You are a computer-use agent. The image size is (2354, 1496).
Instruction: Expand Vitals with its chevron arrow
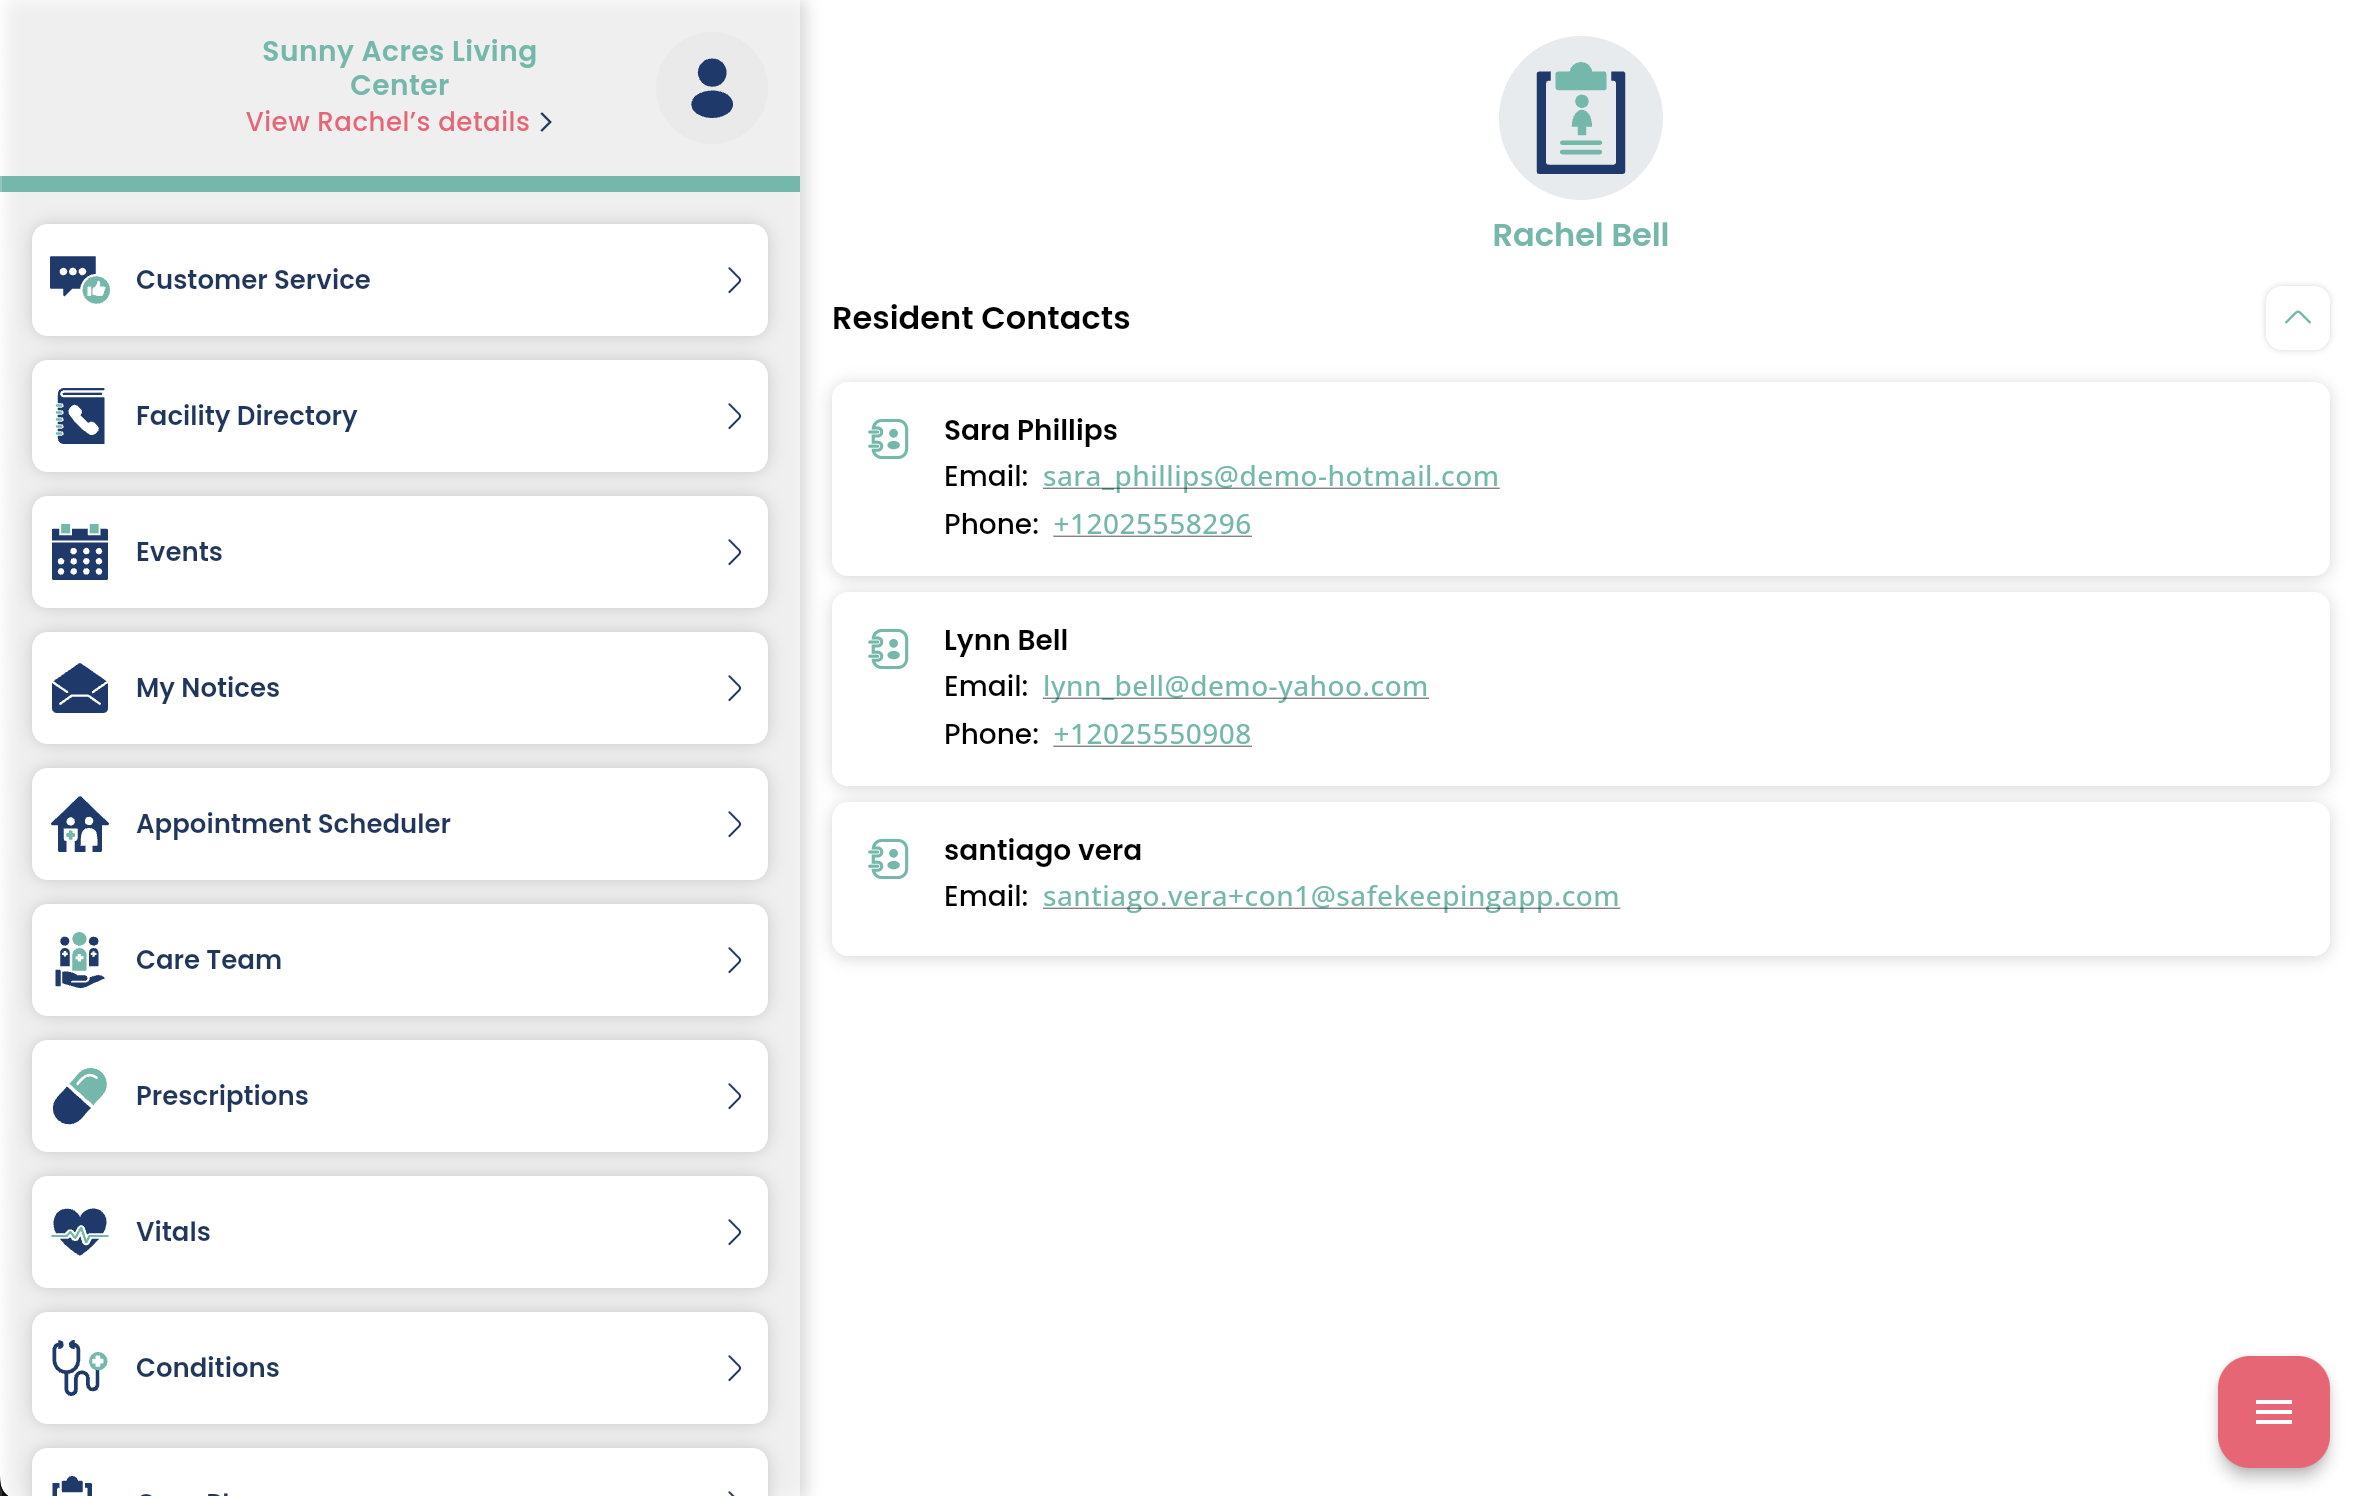(735, 1232)
